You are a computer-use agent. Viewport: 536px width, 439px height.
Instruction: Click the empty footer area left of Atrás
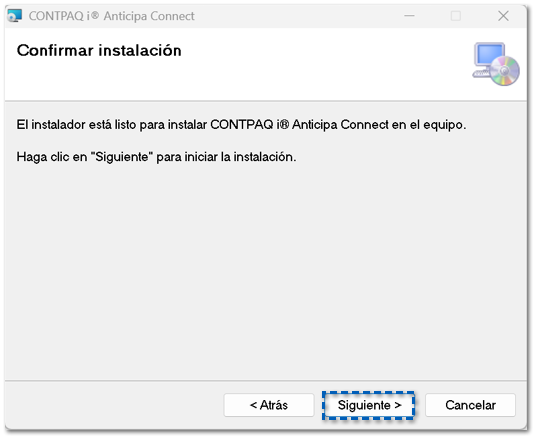(x=113, y=405)
